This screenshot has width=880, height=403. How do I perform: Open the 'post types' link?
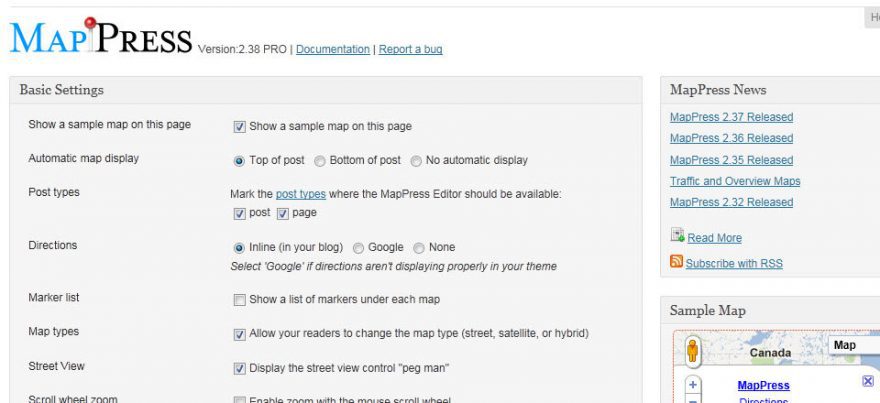(x=300, y=194)
